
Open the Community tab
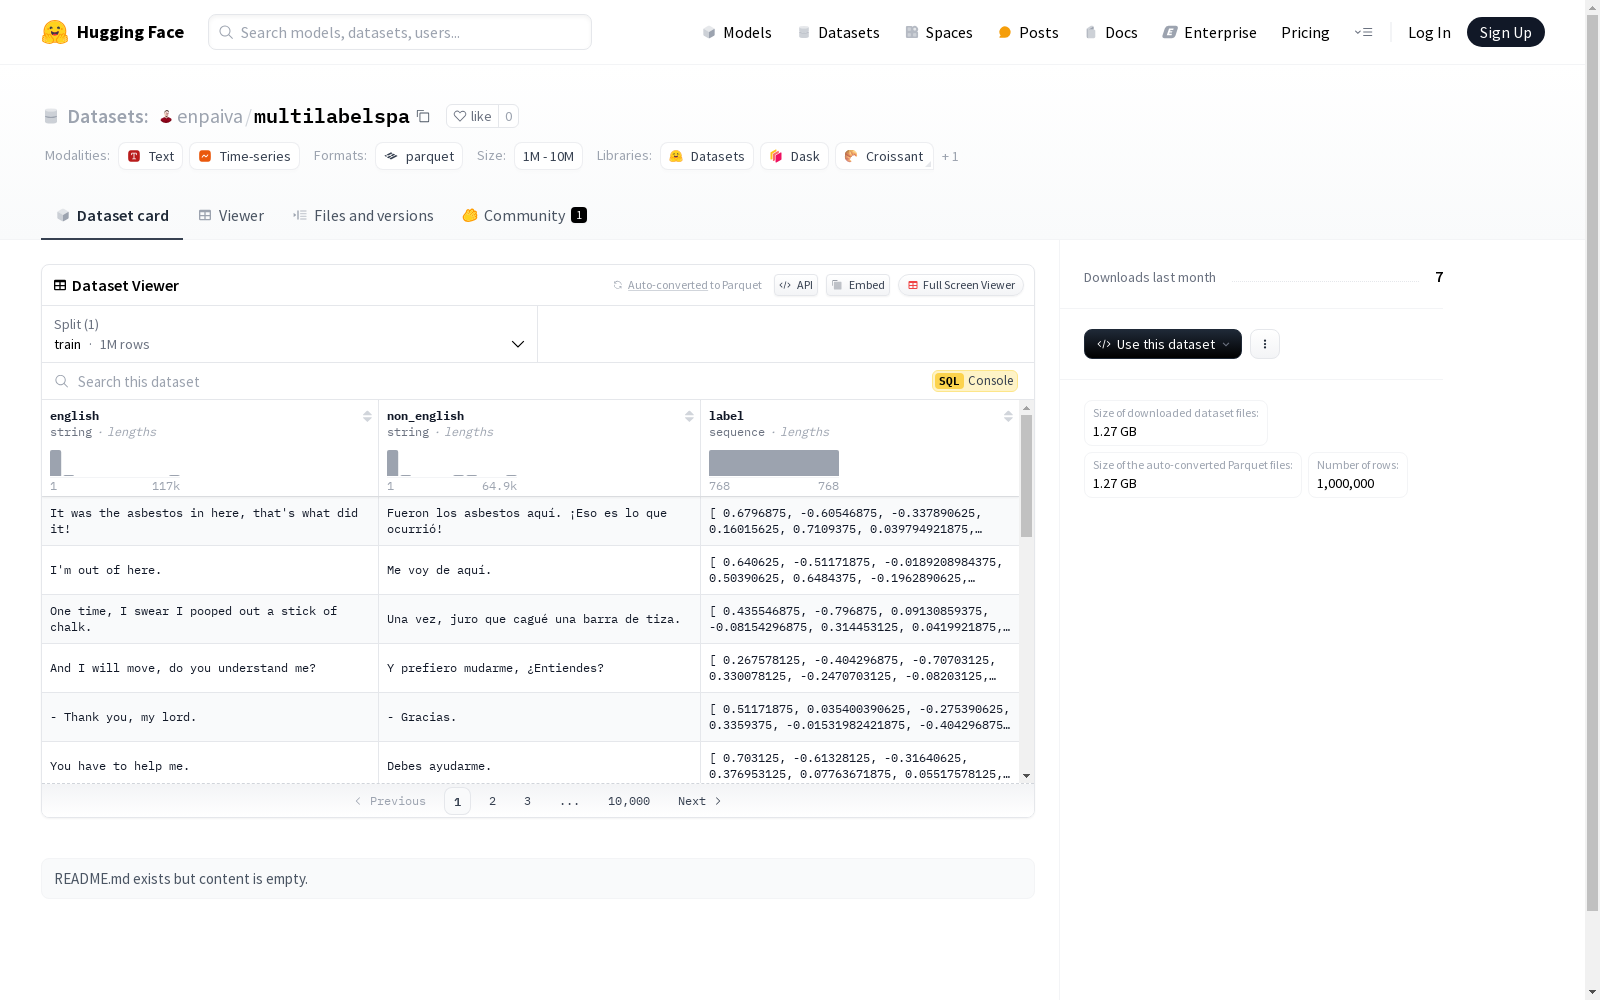524,215
